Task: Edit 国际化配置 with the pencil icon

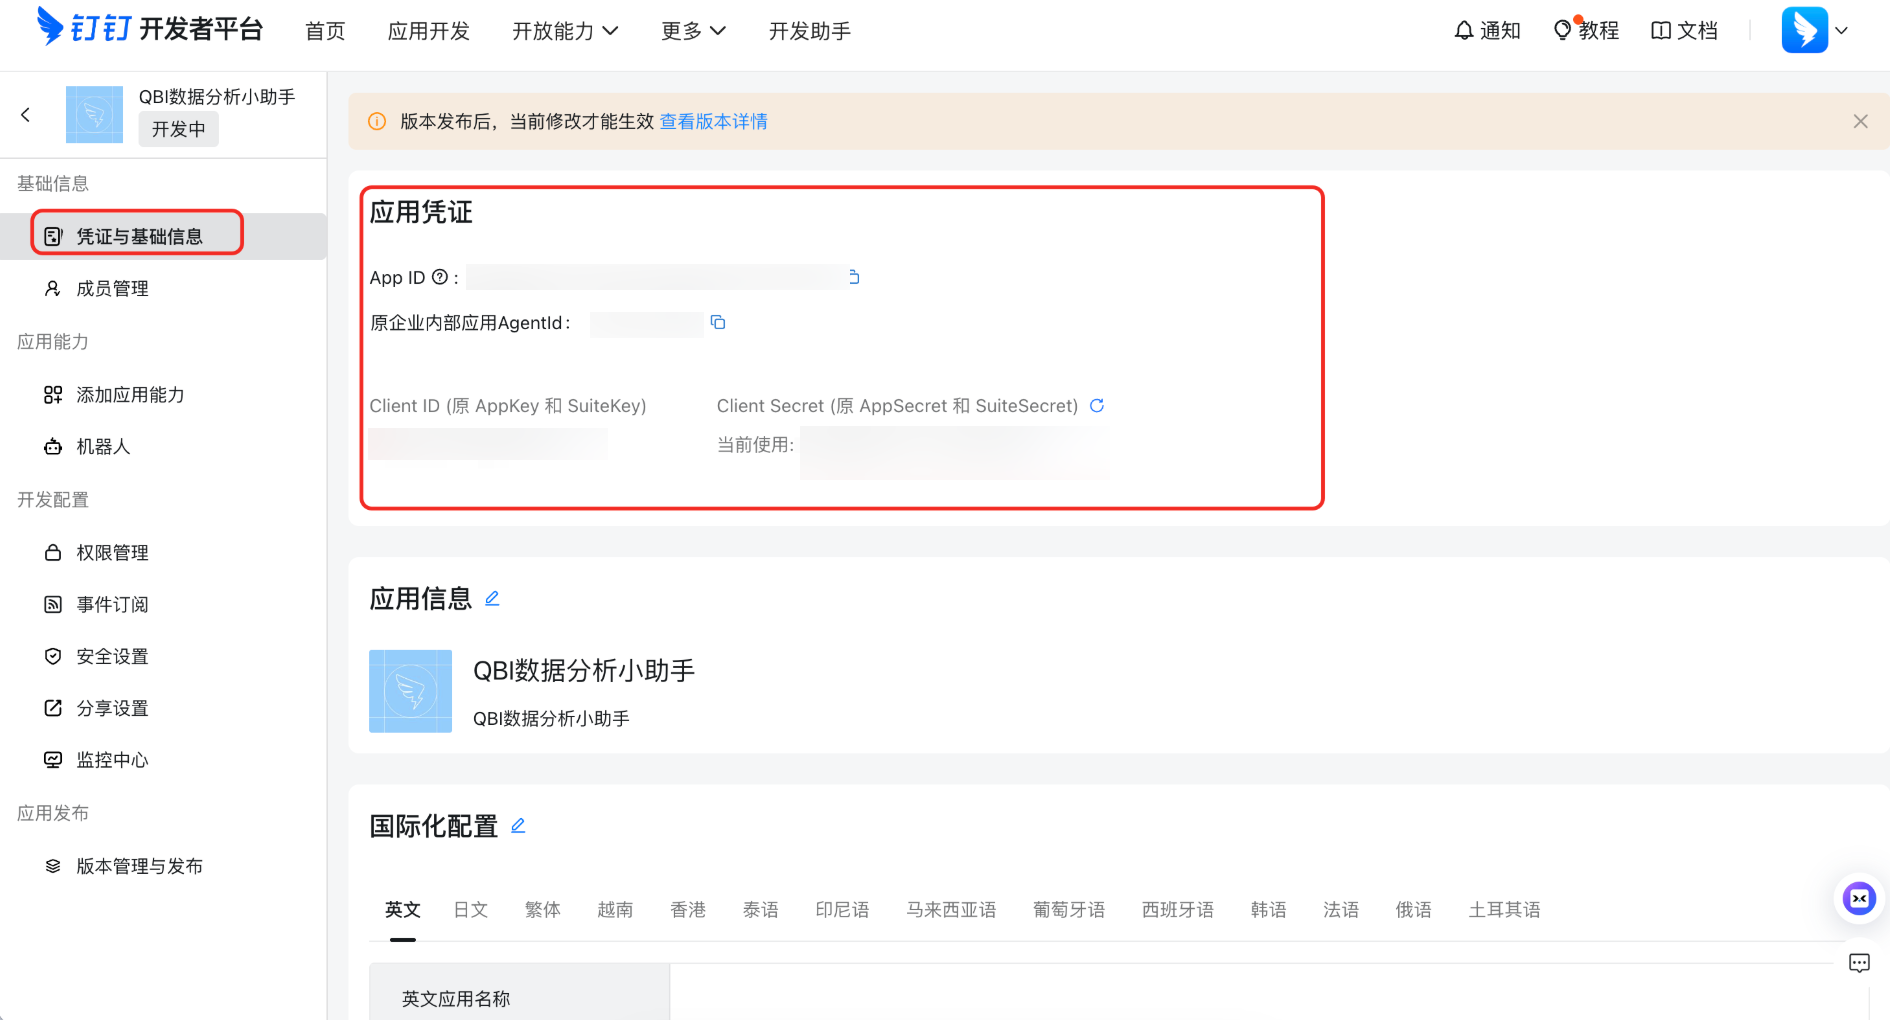Action: point(518,825)
